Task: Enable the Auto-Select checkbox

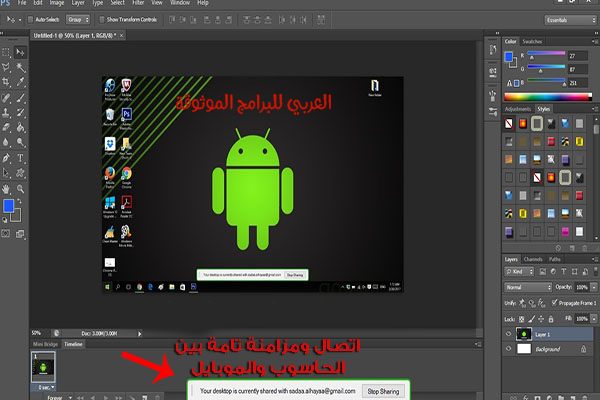Action: (30, 20)
